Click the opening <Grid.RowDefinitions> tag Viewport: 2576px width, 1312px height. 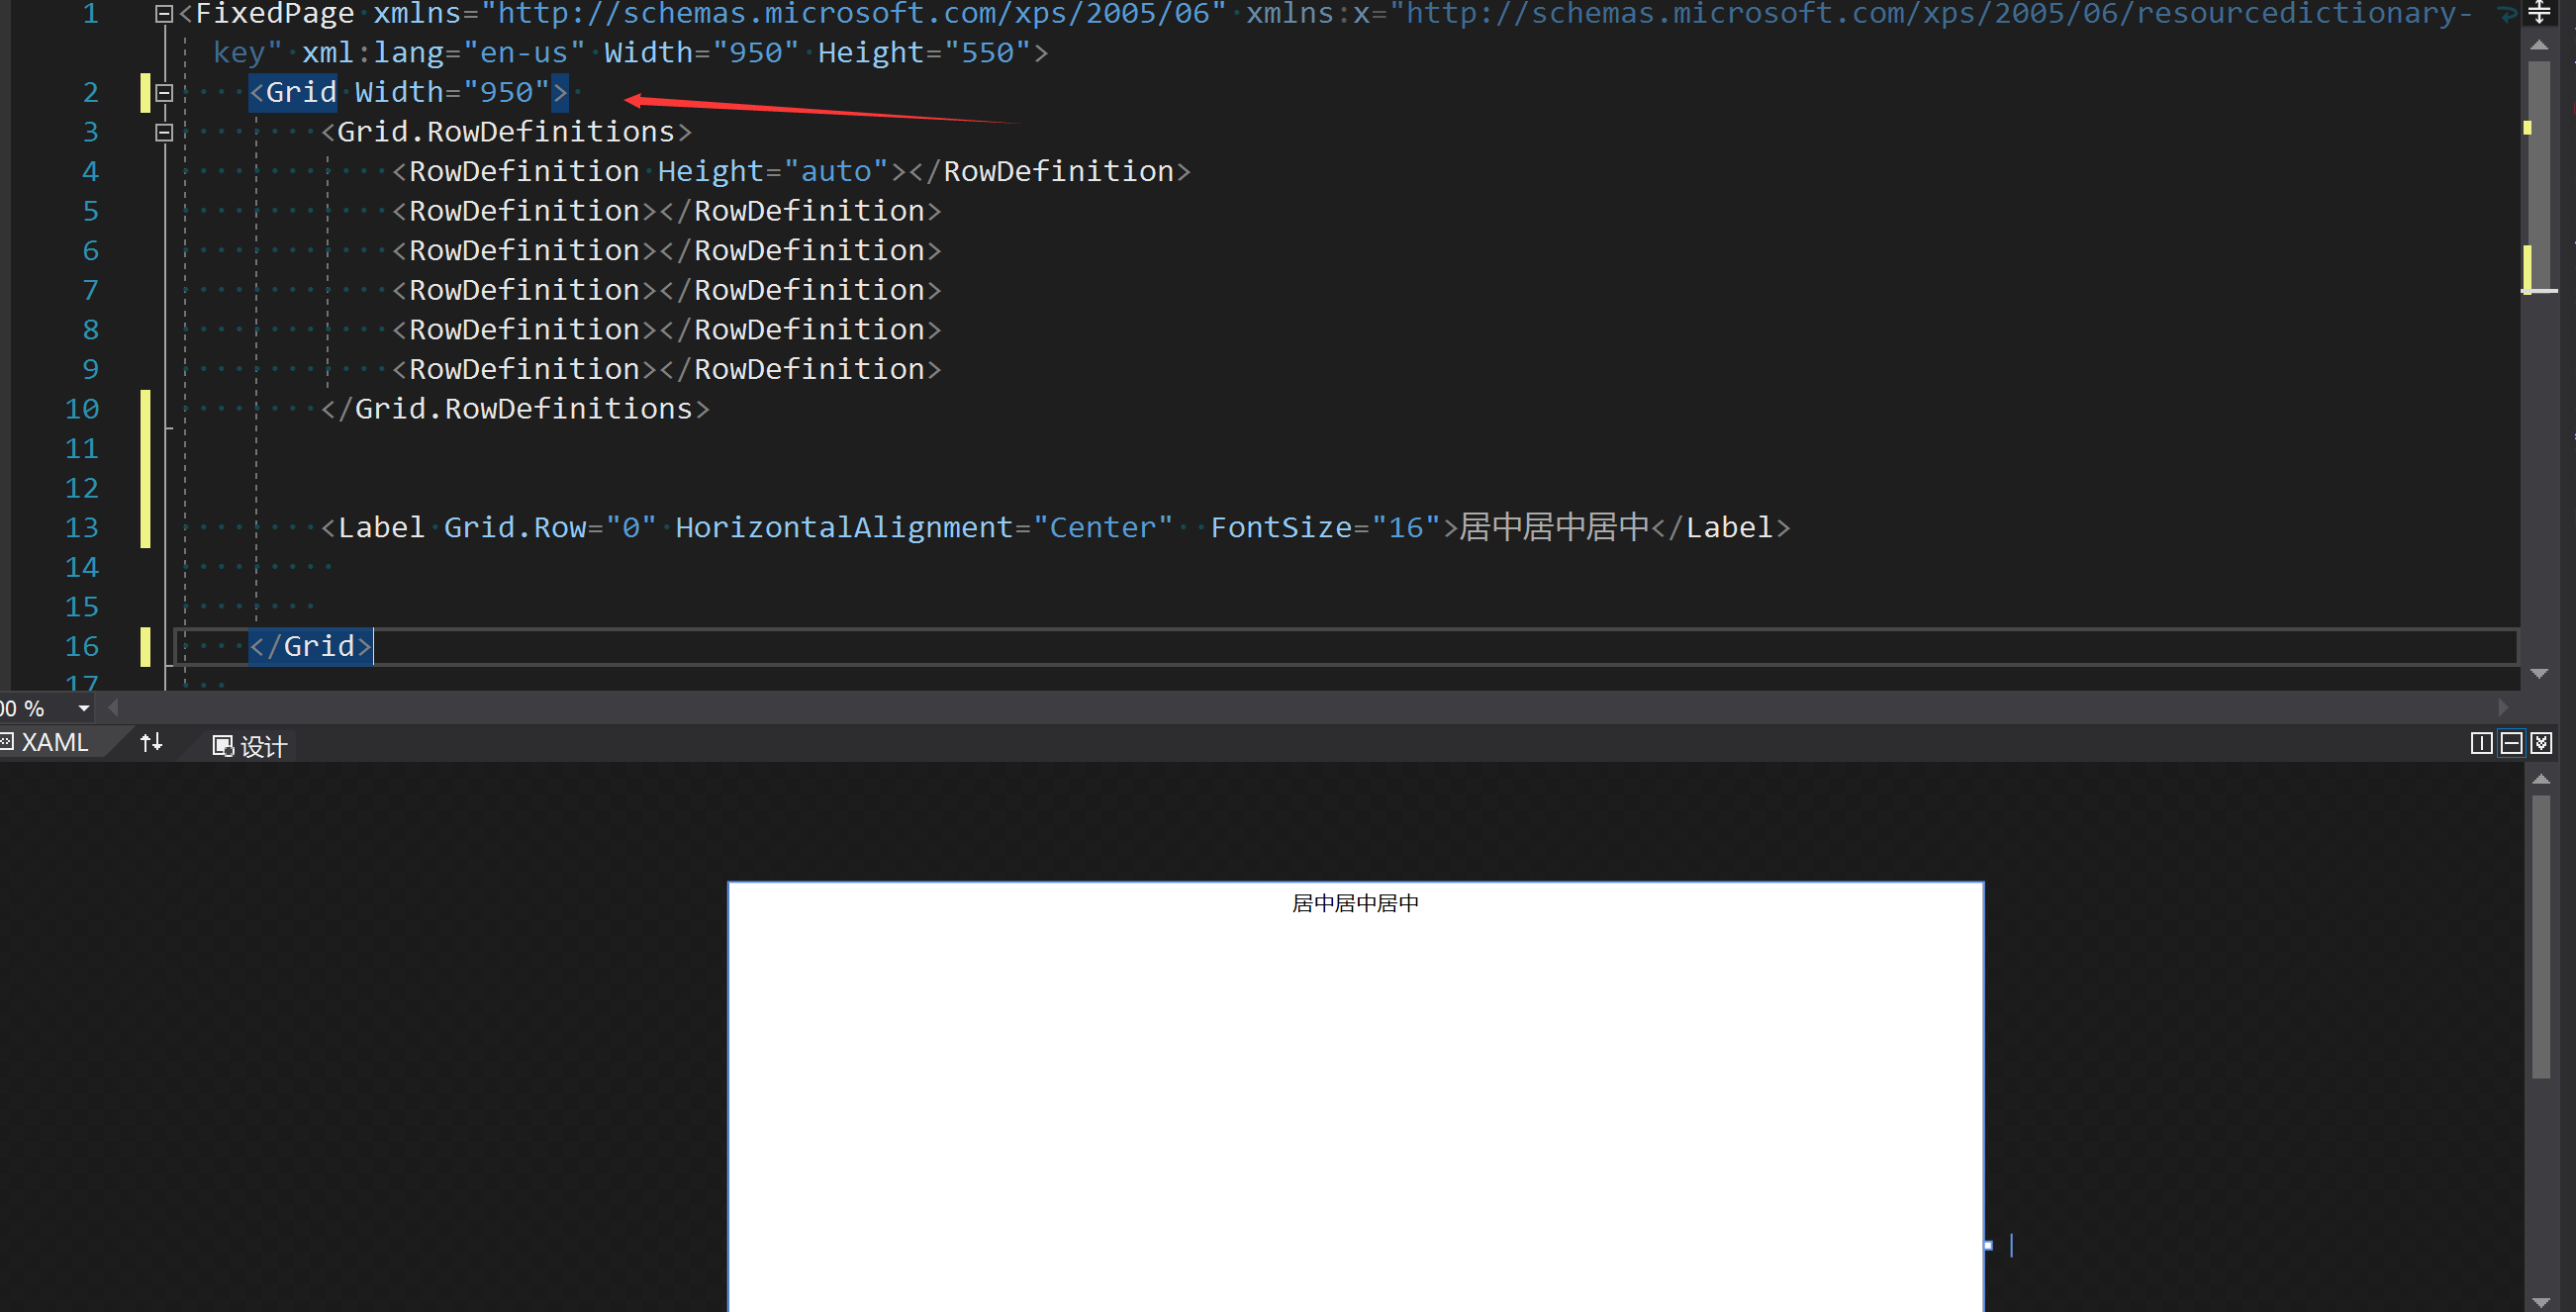click(x=506, y=133)
